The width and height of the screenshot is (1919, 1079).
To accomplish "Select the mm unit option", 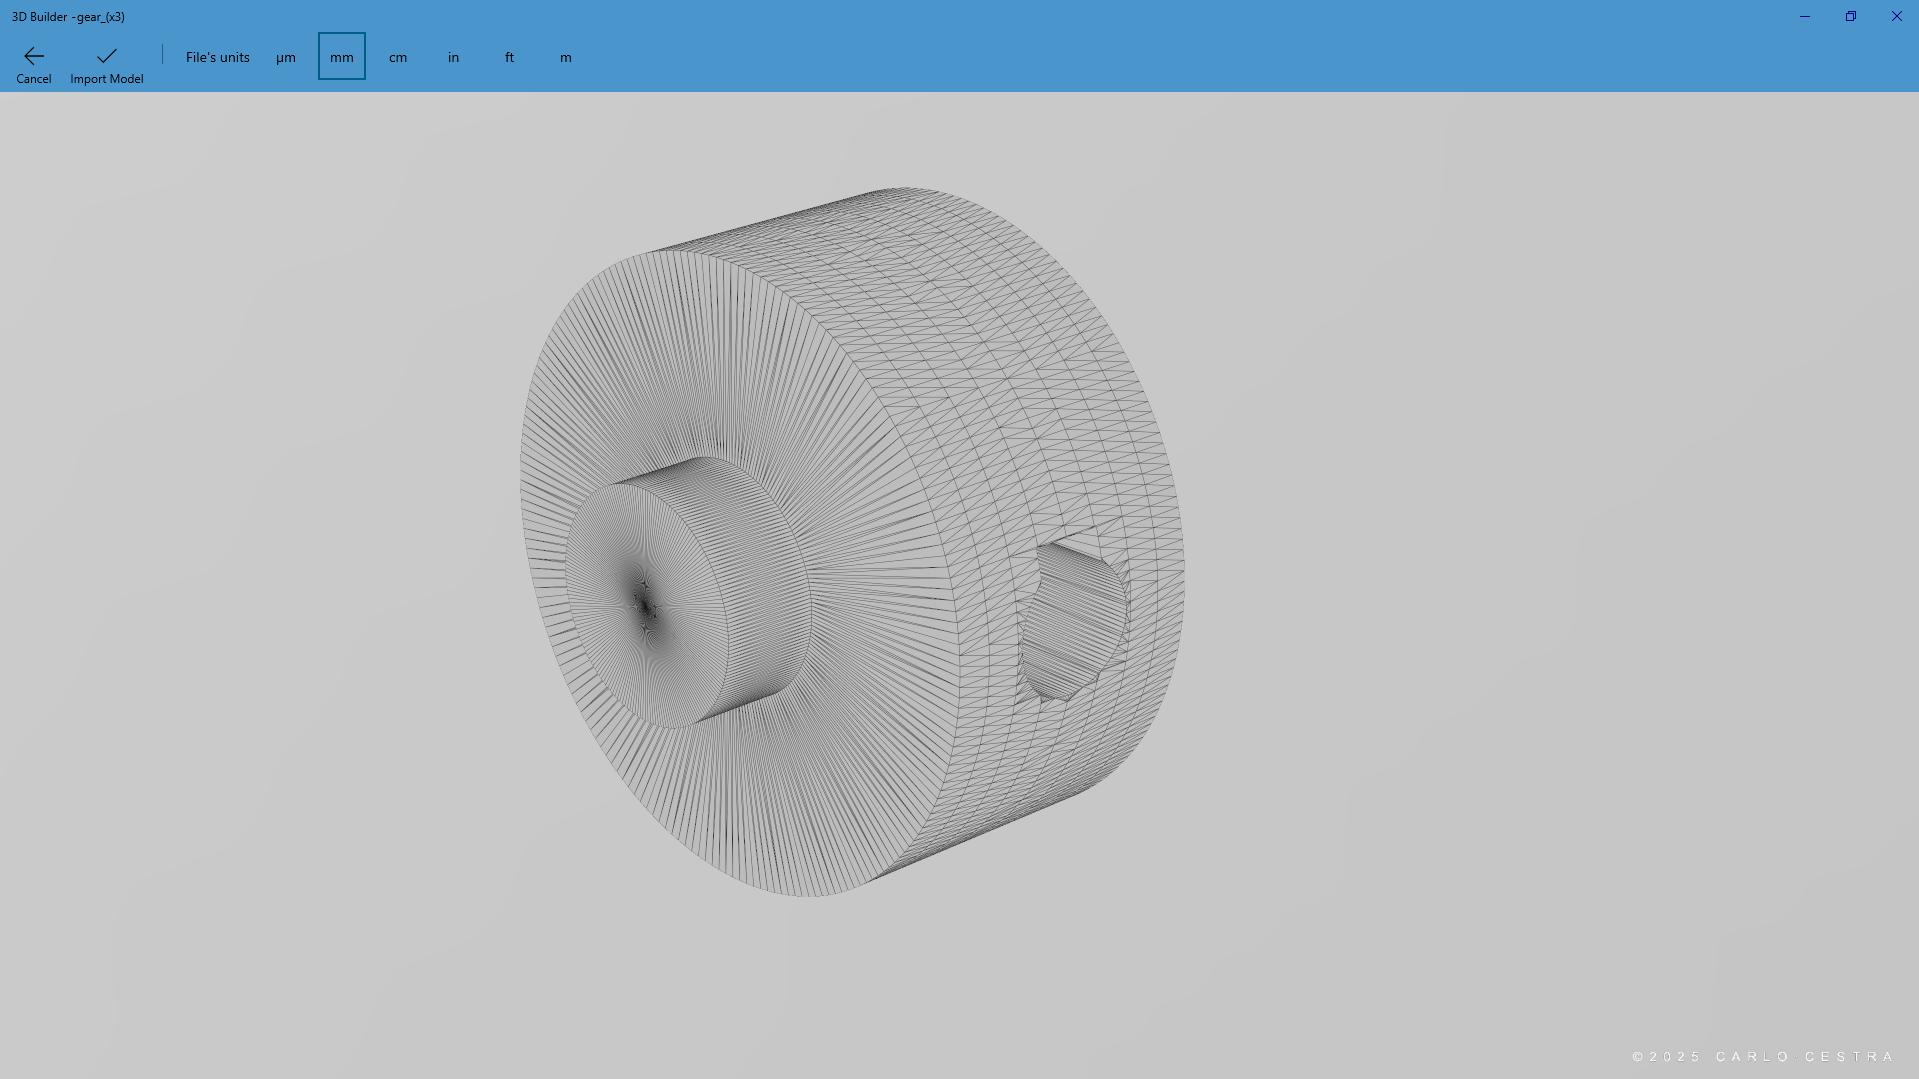I will point(342,57).
